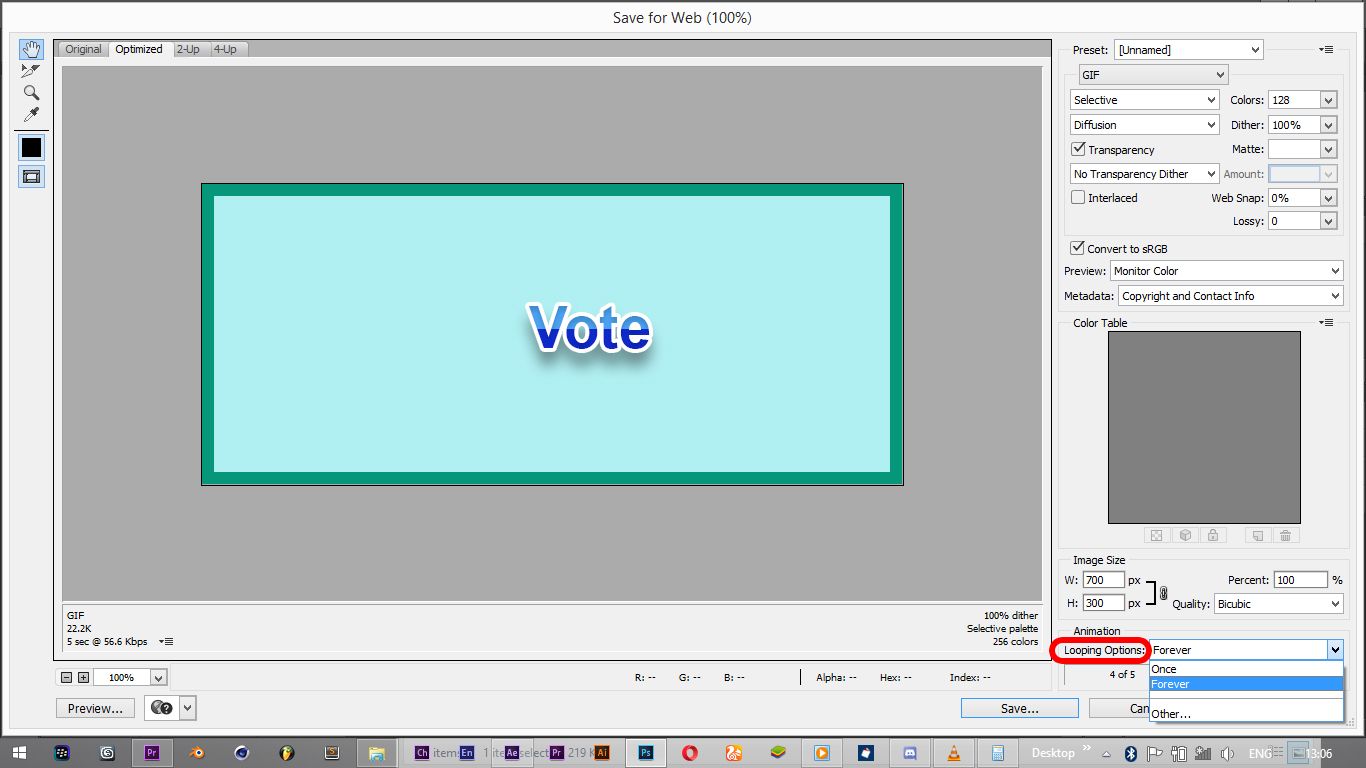The width and height of the screenshot is (1366, 768).
Task: Click the Percent input field
Action: [1301, 580]
